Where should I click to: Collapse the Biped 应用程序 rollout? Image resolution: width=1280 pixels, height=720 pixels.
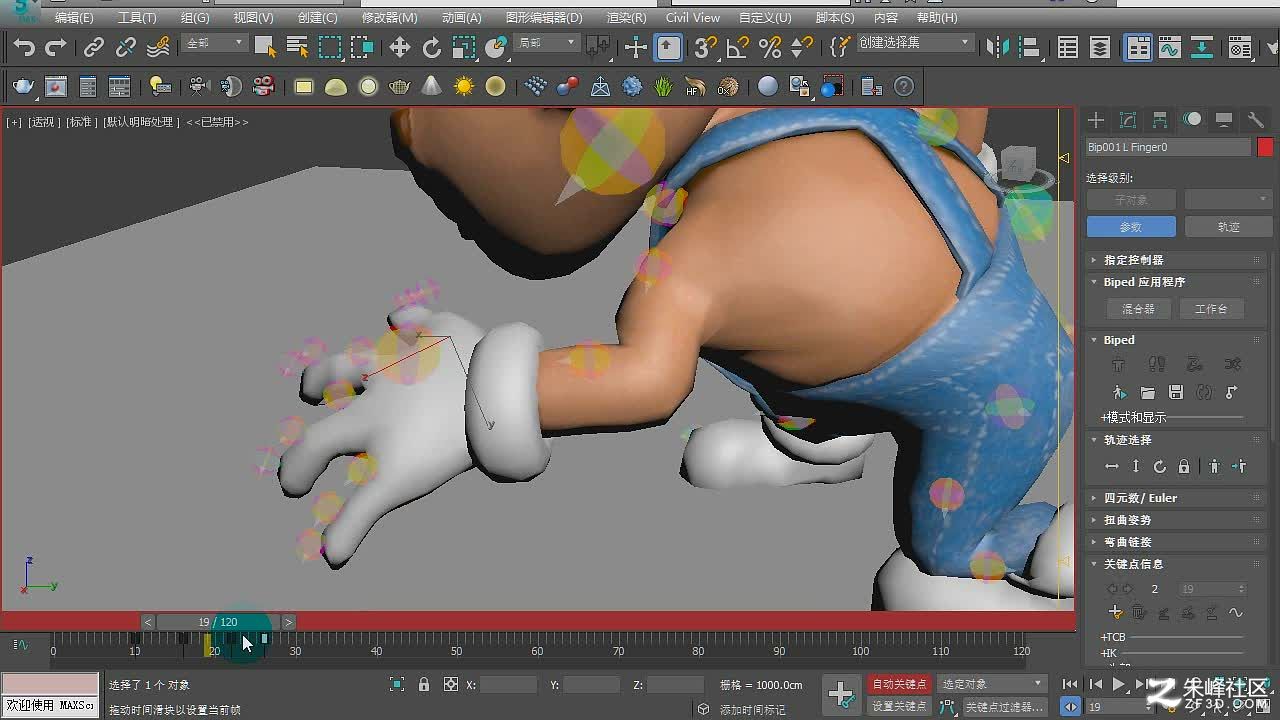pos(1176,282)
